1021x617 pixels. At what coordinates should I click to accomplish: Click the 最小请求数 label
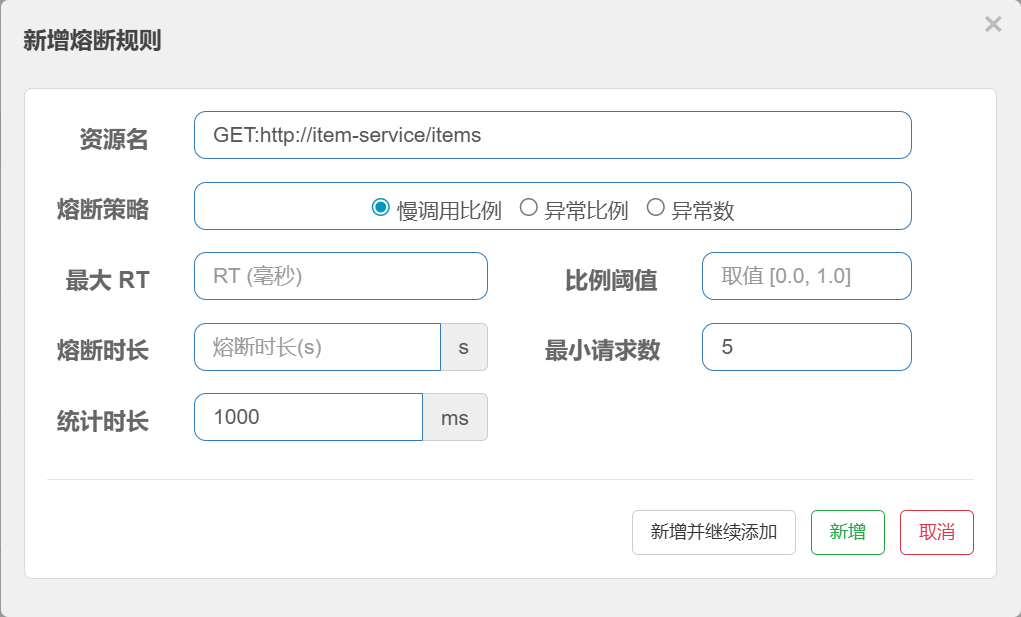pos(602,351)
